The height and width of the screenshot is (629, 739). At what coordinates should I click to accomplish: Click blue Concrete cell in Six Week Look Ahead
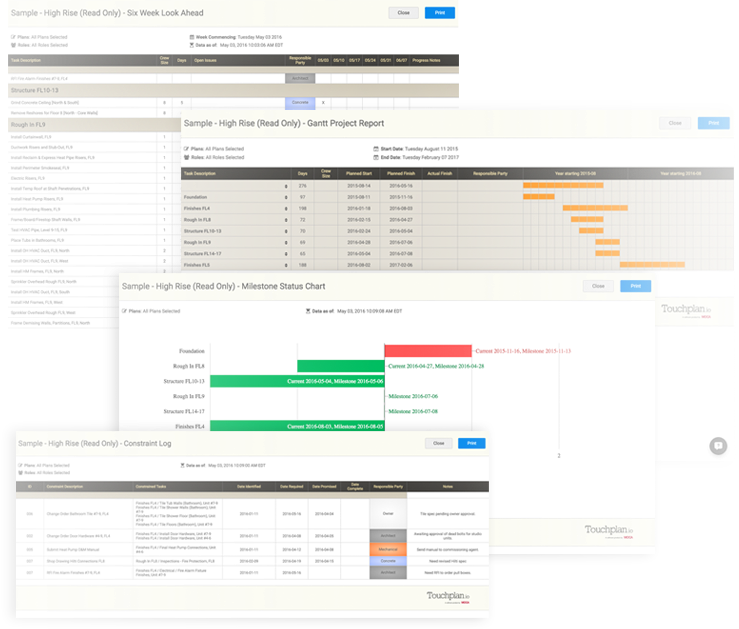click(x=300, y=102)
